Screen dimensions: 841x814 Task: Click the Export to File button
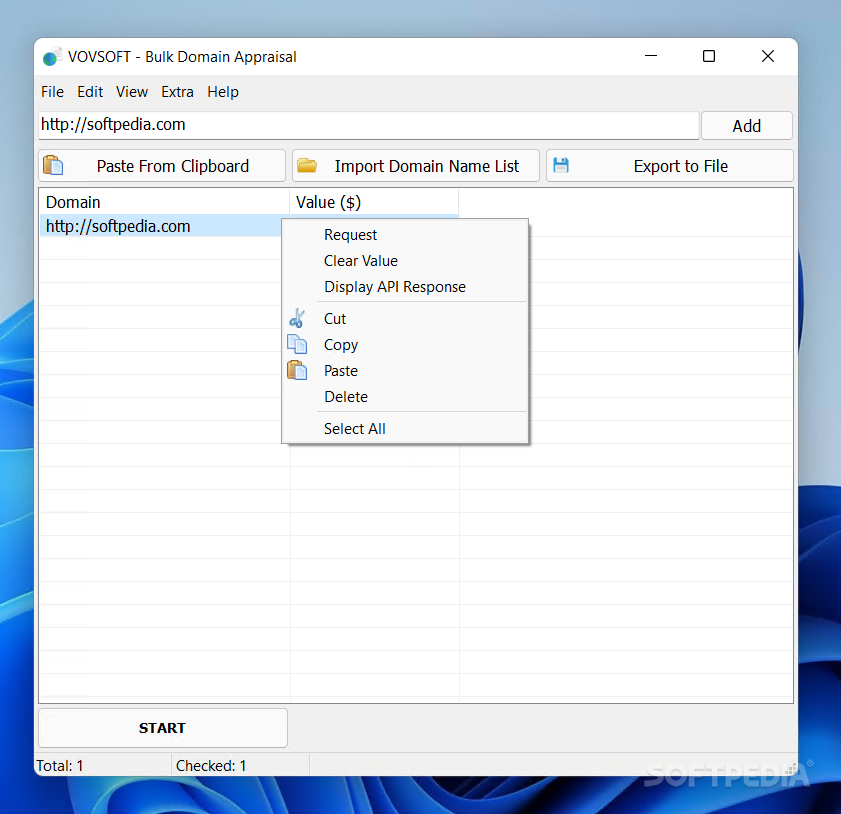pyautogui.click(x=669, y=166)
